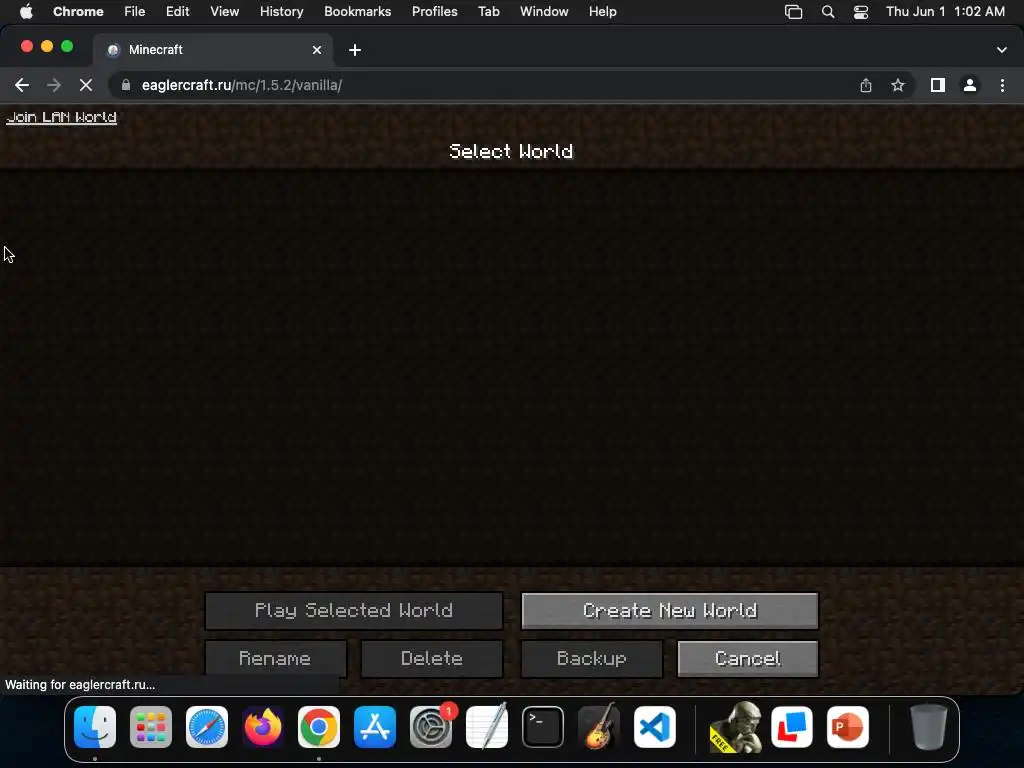Open the Window menu
This screenshot has width=1024, height=768.
click(x=544, y=12)
